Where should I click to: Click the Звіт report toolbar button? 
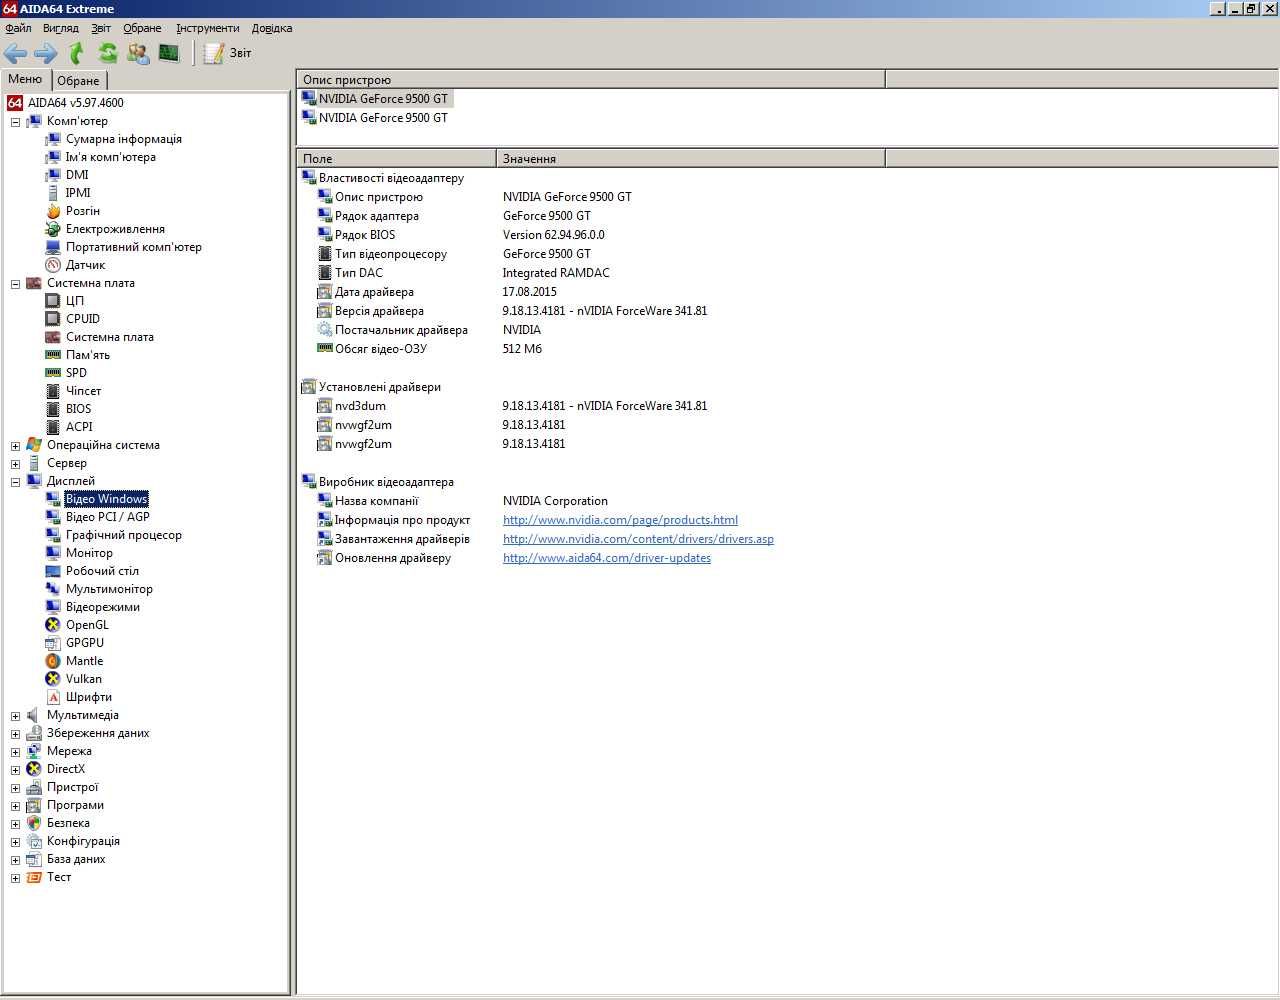pyautogui.click(x=228, y=53)
